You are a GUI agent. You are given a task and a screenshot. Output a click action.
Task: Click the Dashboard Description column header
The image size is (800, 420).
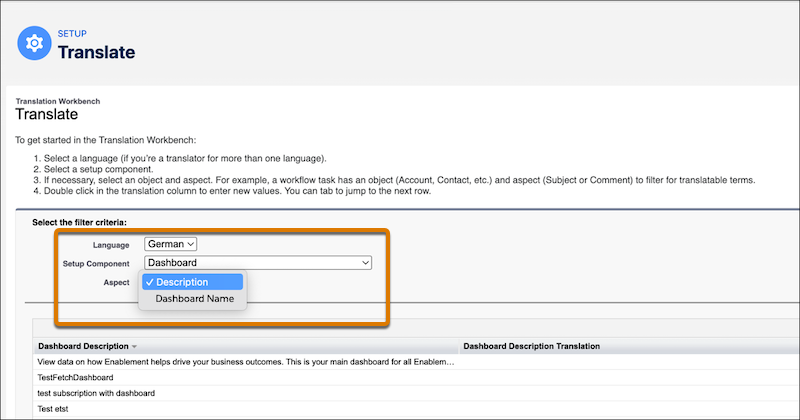coord(84,346)
